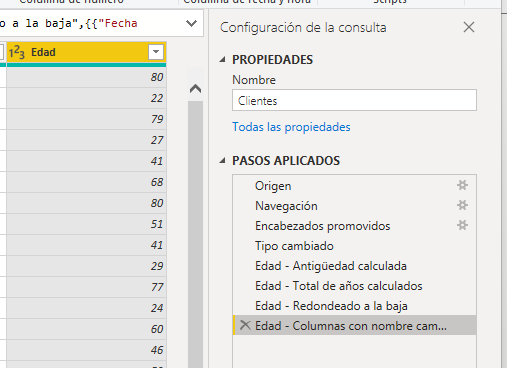Open Todas las propiedades link

pyautogui.click(x=291, y=127)
